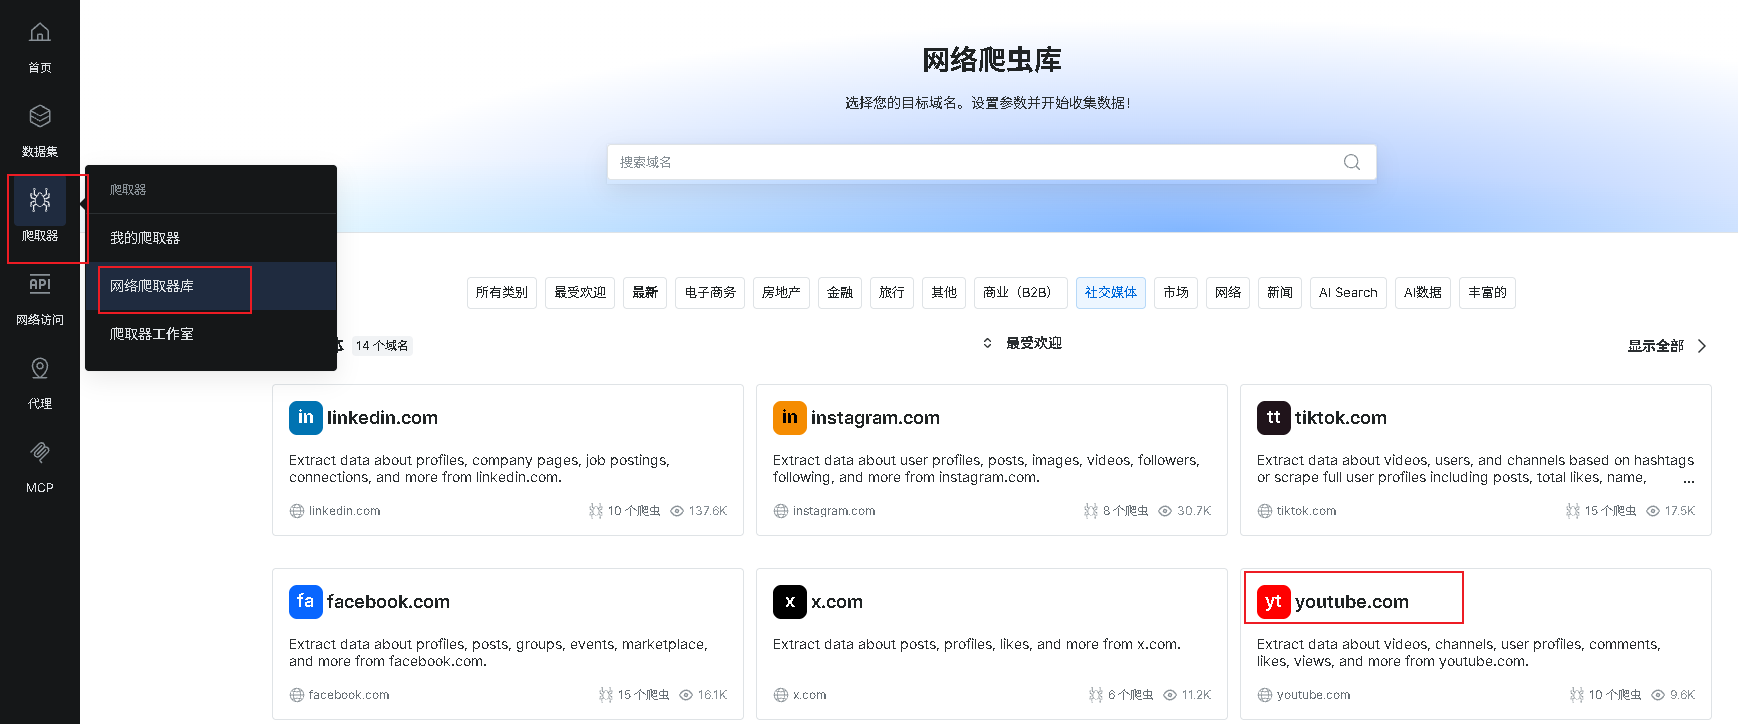Screen dimensions: 1738x724
Task: Click the 9.6K views value on youtube card
Action: click(x=1682, y=695)
